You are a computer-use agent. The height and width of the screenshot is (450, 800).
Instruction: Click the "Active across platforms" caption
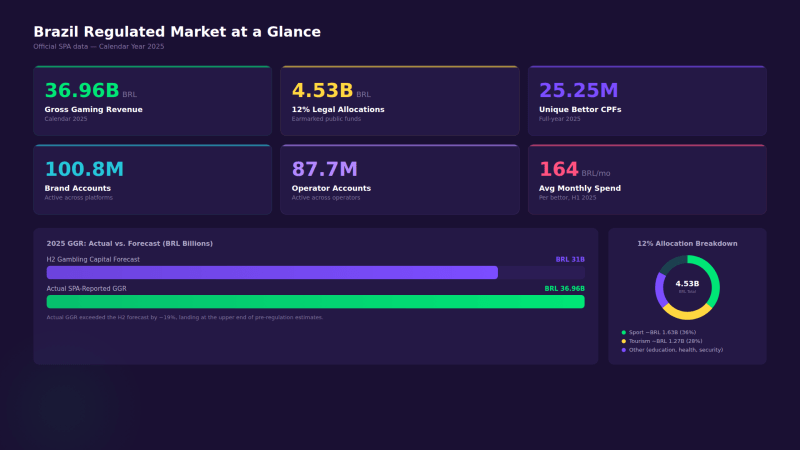79,197
